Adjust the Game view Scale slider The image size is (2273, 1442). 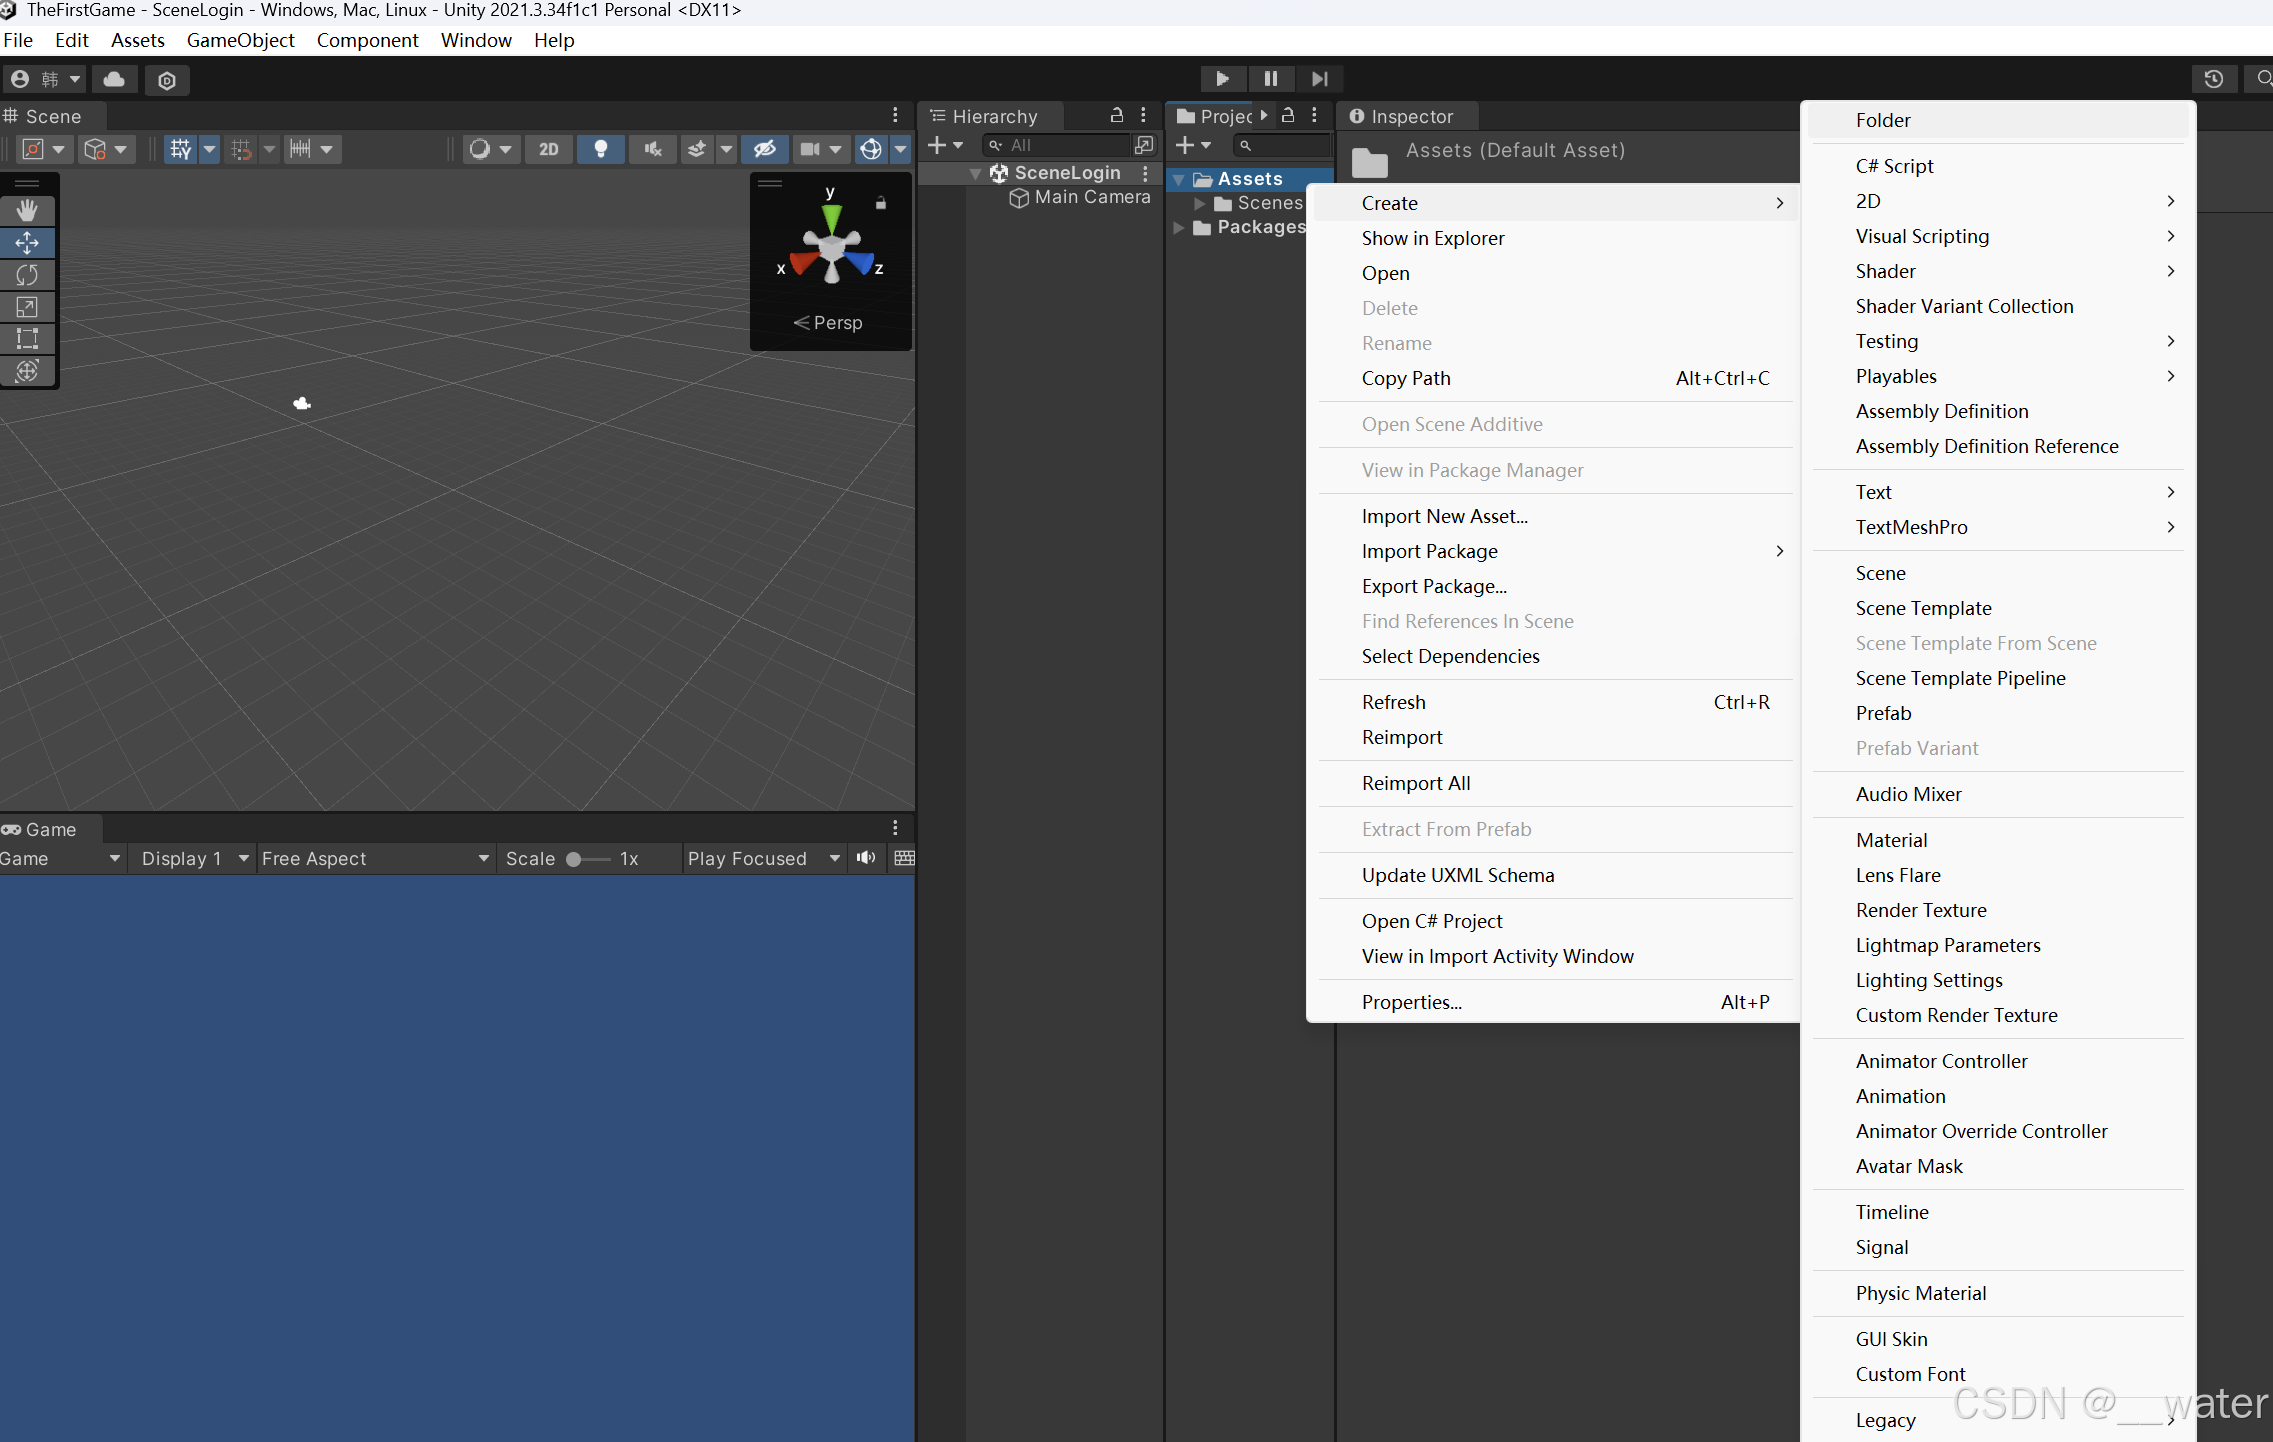575,859
